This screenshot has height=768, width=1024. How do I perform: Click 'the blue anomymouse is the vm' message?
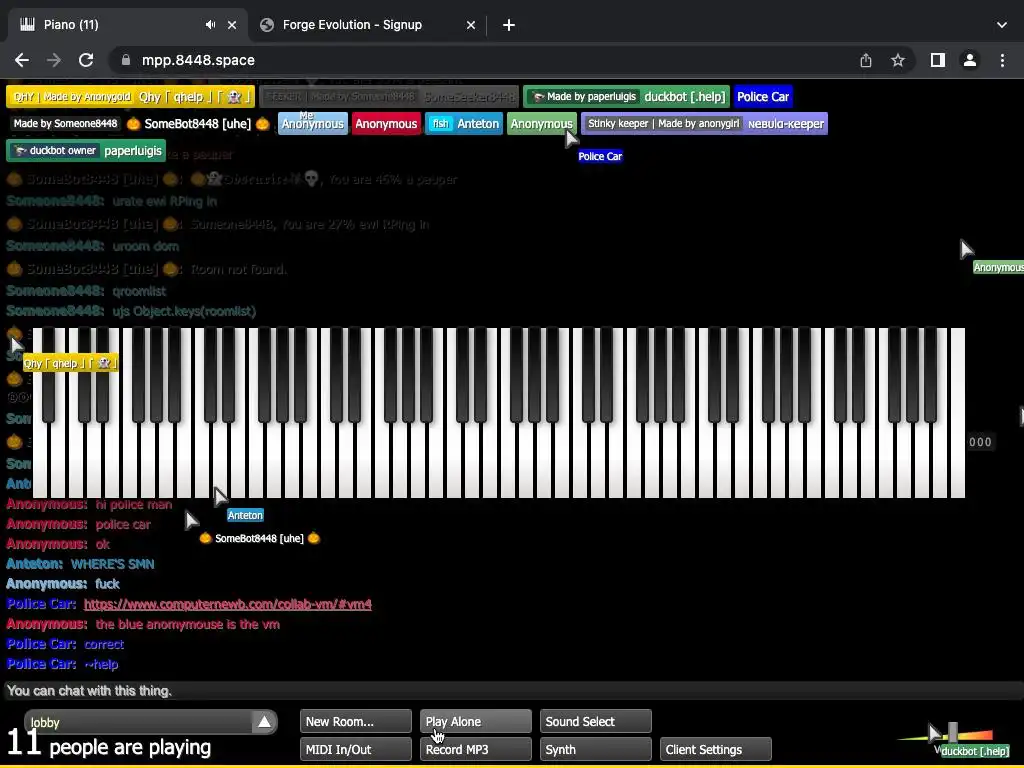[187, 624]
